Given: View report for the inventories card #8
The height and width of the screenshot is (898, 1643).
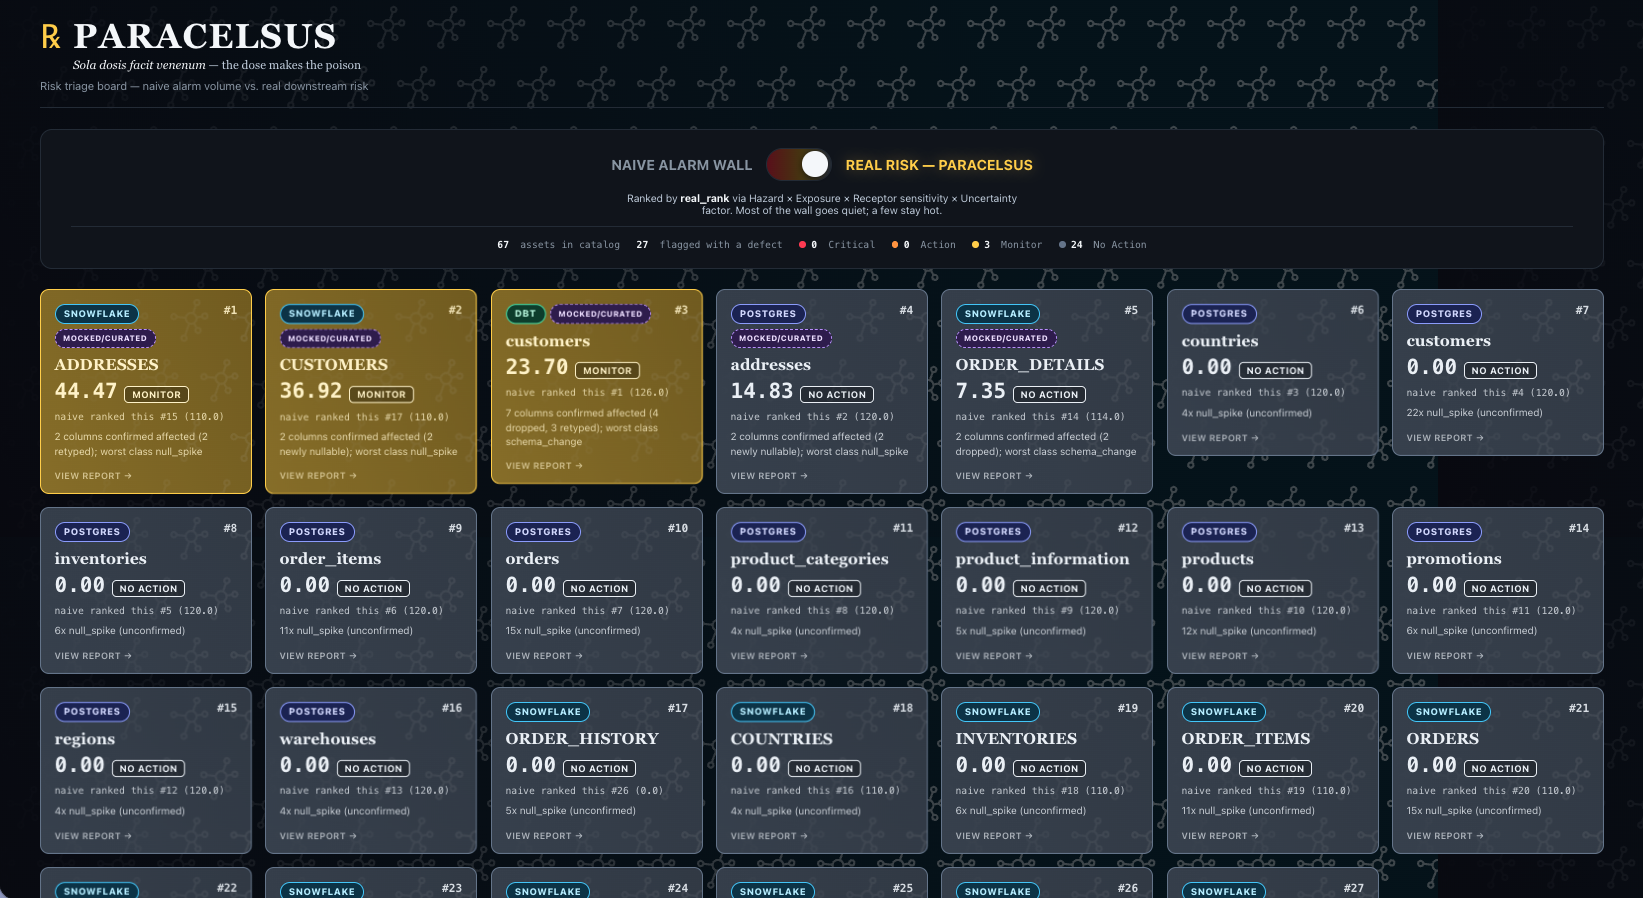Looking at the screenshot, I should point(93,656).
